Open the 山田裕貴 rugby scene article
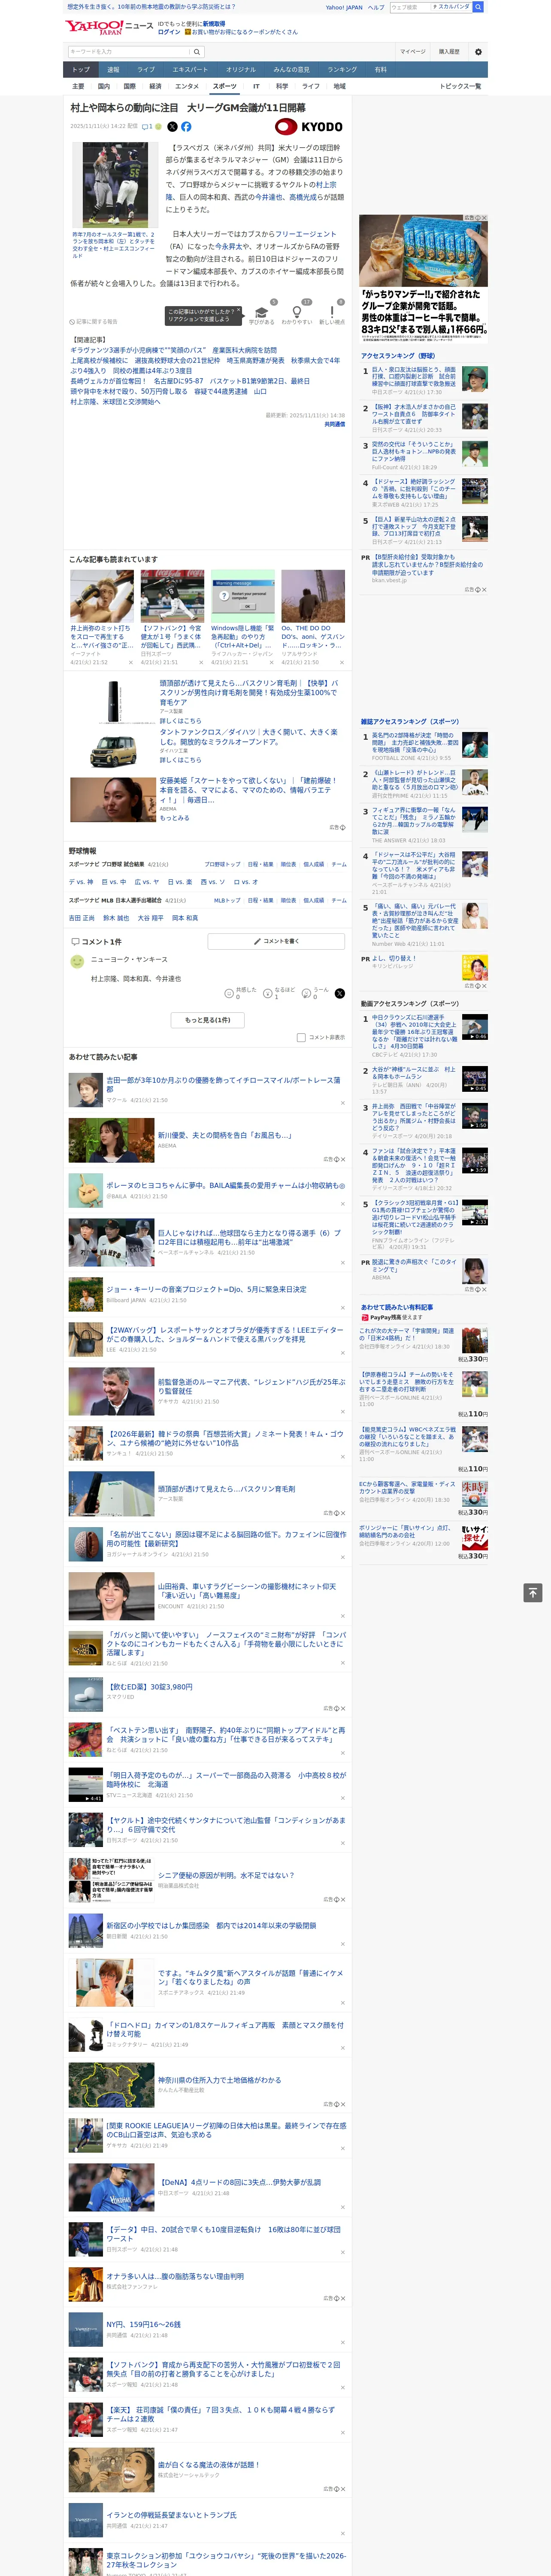This screenshot has width=551, height=2576. [x=247, y=1591]
